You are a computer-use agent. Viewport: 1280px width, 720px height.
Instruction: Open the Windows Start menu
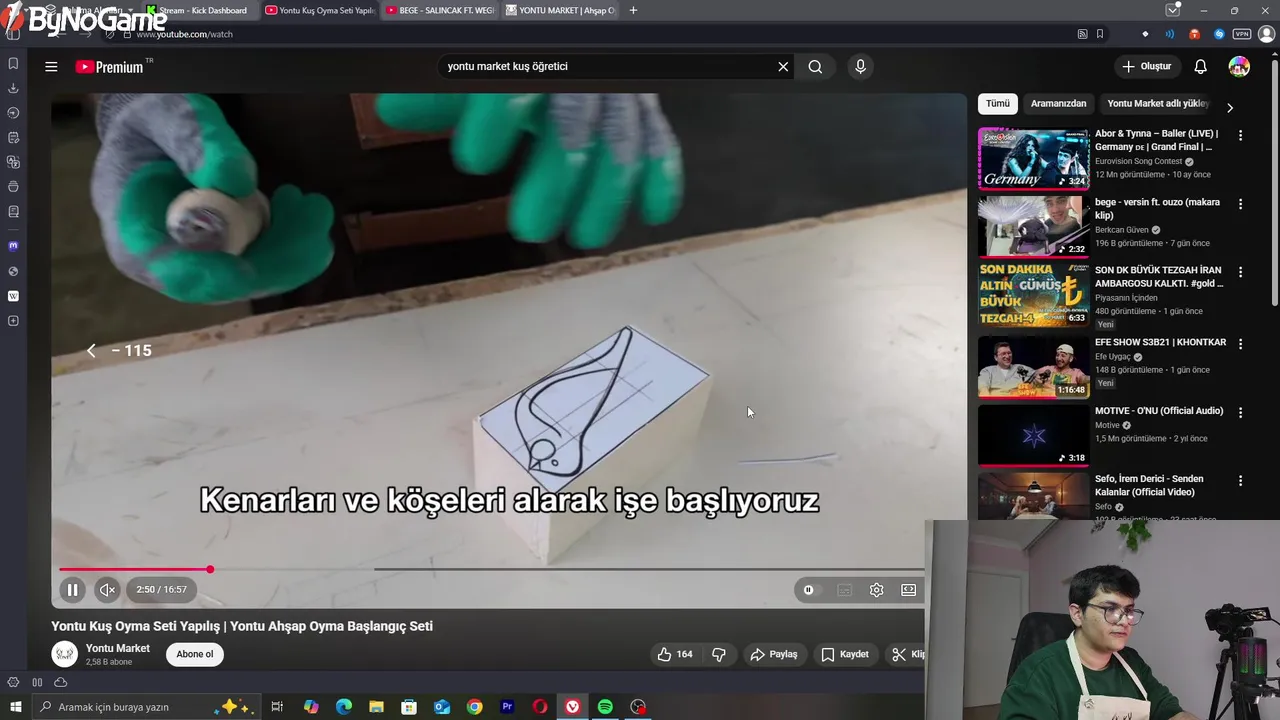[x=15, y=707]
